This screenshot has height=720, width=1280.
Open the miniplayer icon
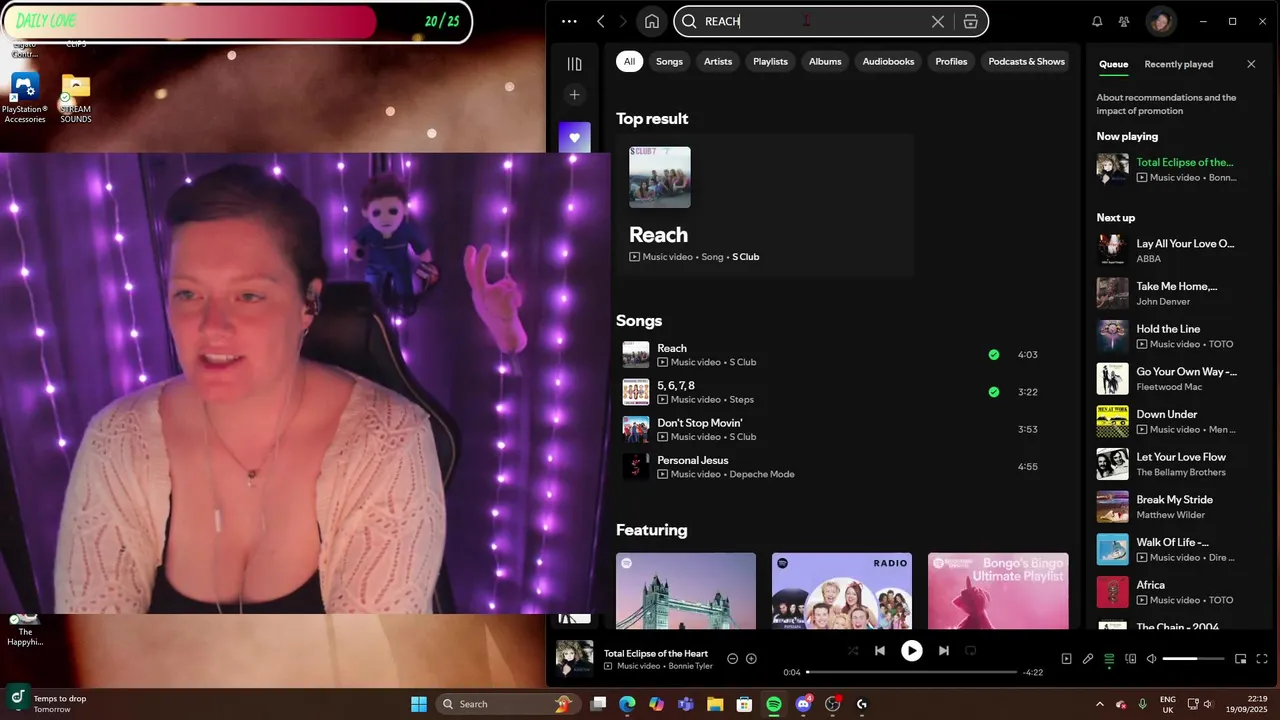click(1241, 659)
